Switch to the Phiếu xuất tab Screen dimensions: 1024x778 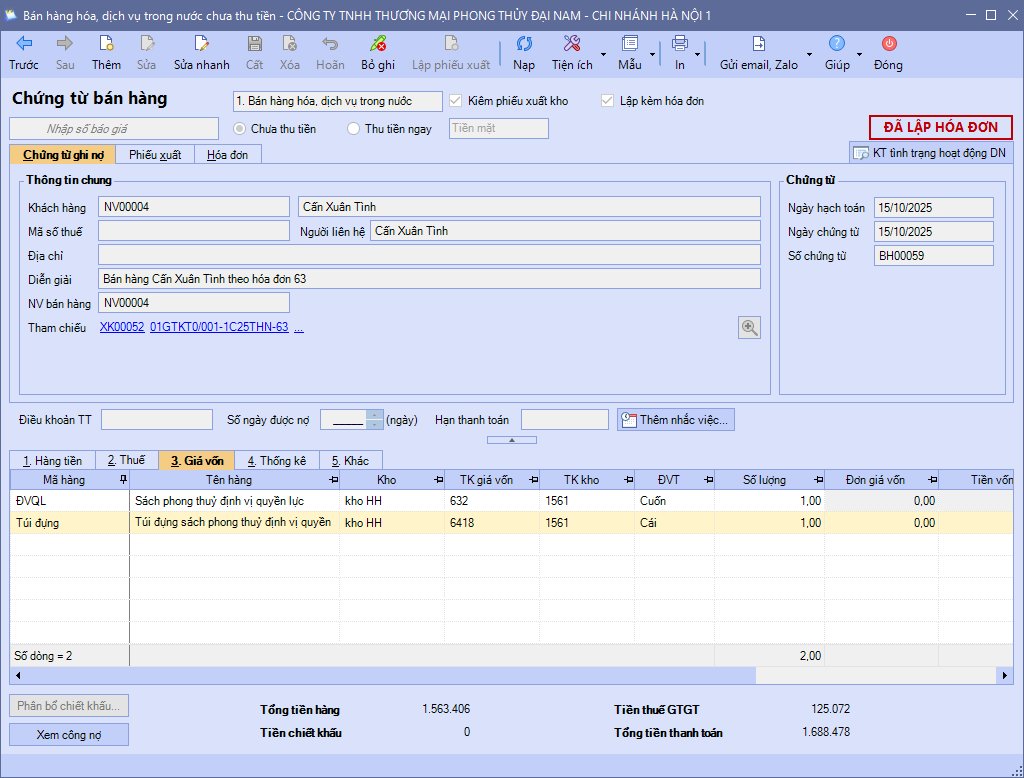pyautogui.click(x=155, y=154)
